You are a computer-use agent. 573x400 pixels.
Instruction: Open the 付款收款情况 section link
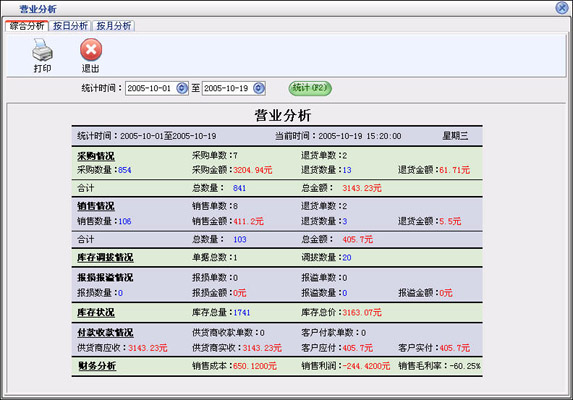tap(105, 333)
